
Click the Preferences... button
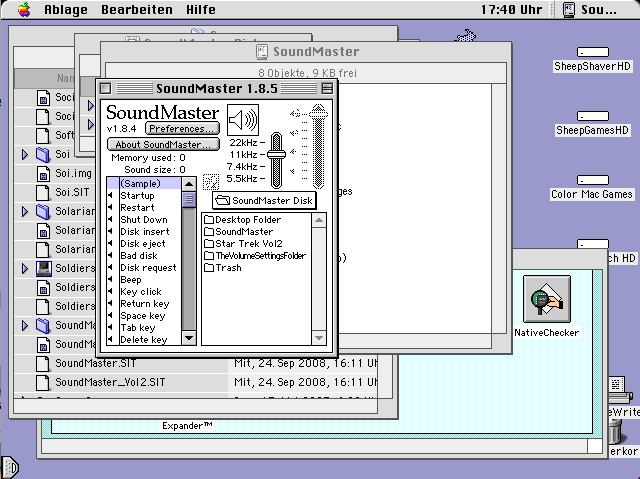click(x=182, y=129)
